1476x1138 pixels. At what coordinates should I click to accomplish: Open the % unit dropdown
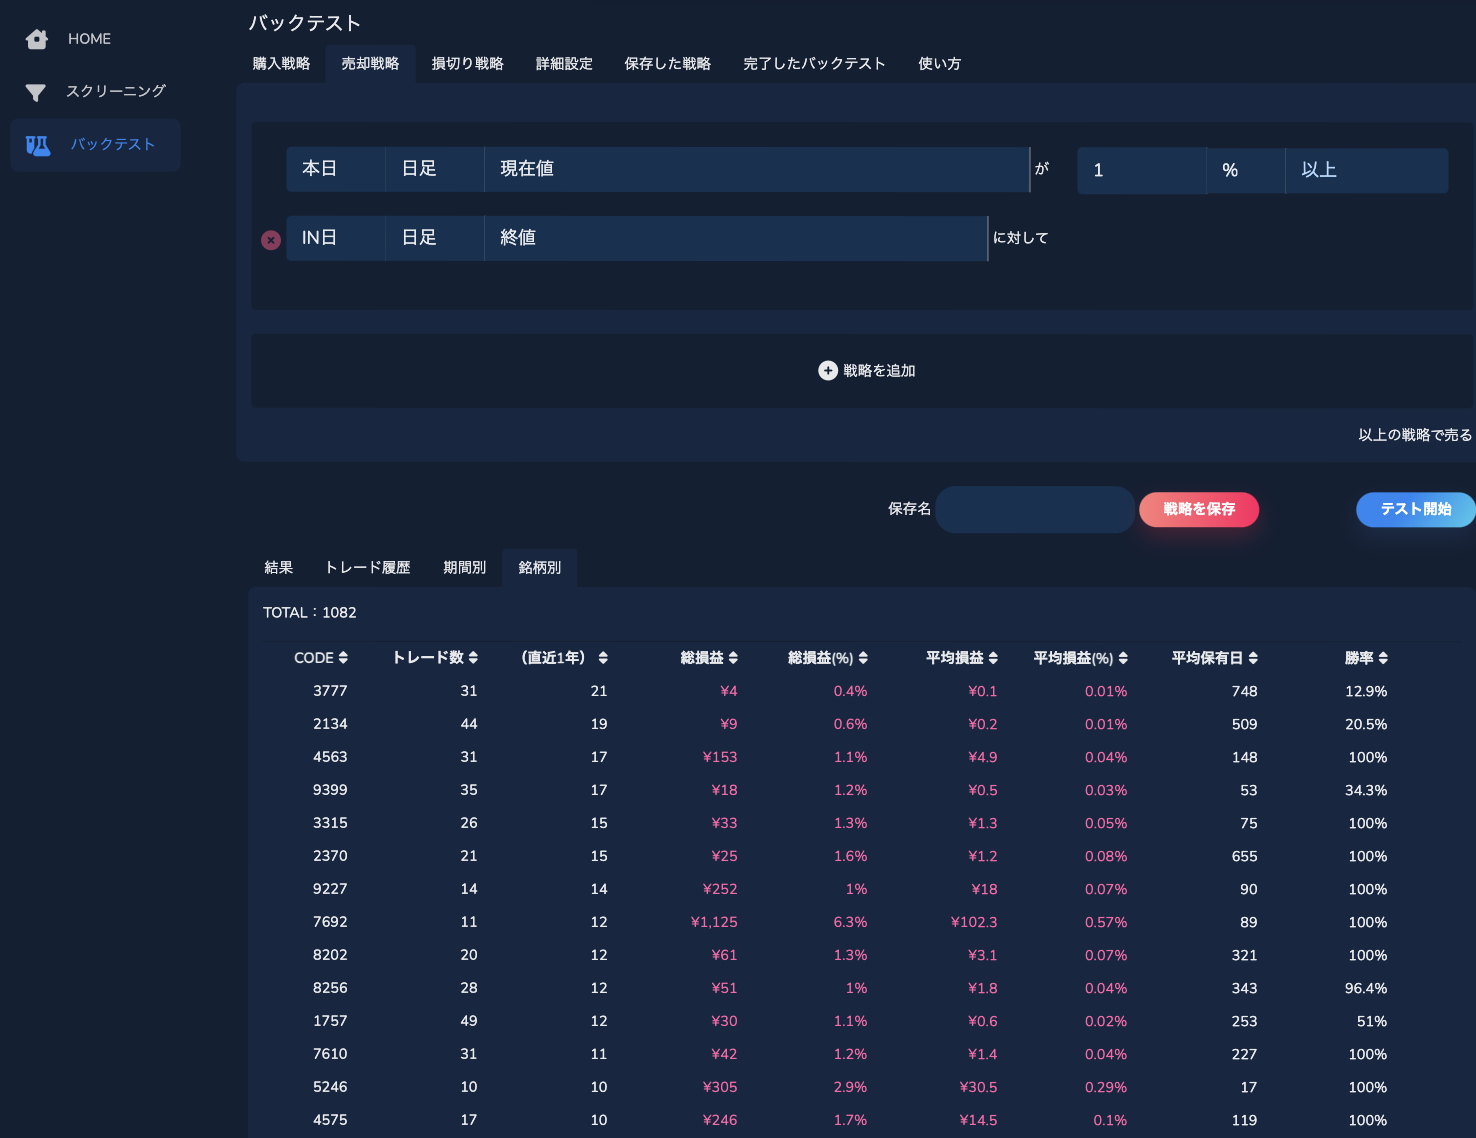click(x=1246, y=170)
